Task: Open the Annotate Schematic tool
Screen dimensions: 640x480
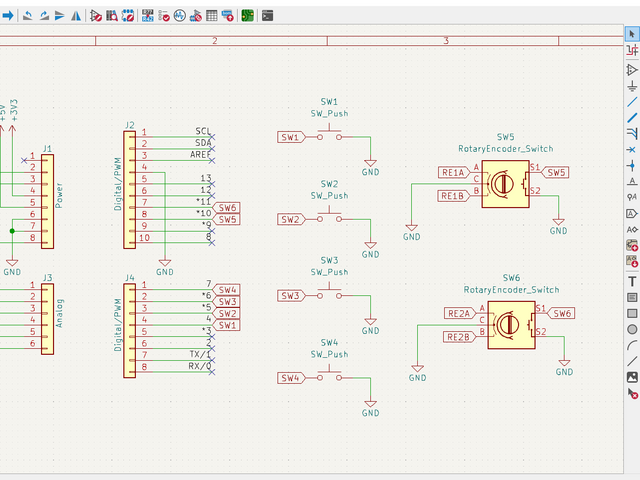Action: coord(147,16)
